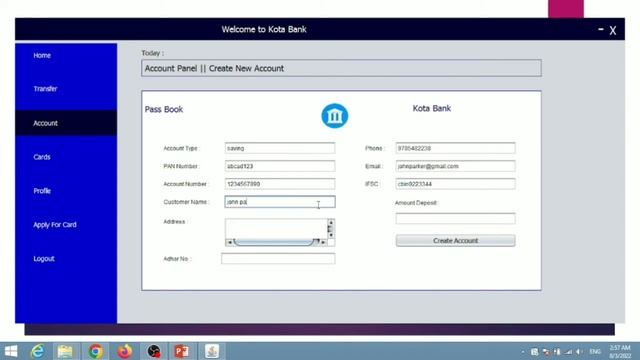The width and height of the screenshot is (640, 360).
Task: Click the Account Type field
Action: click(280, 148)
